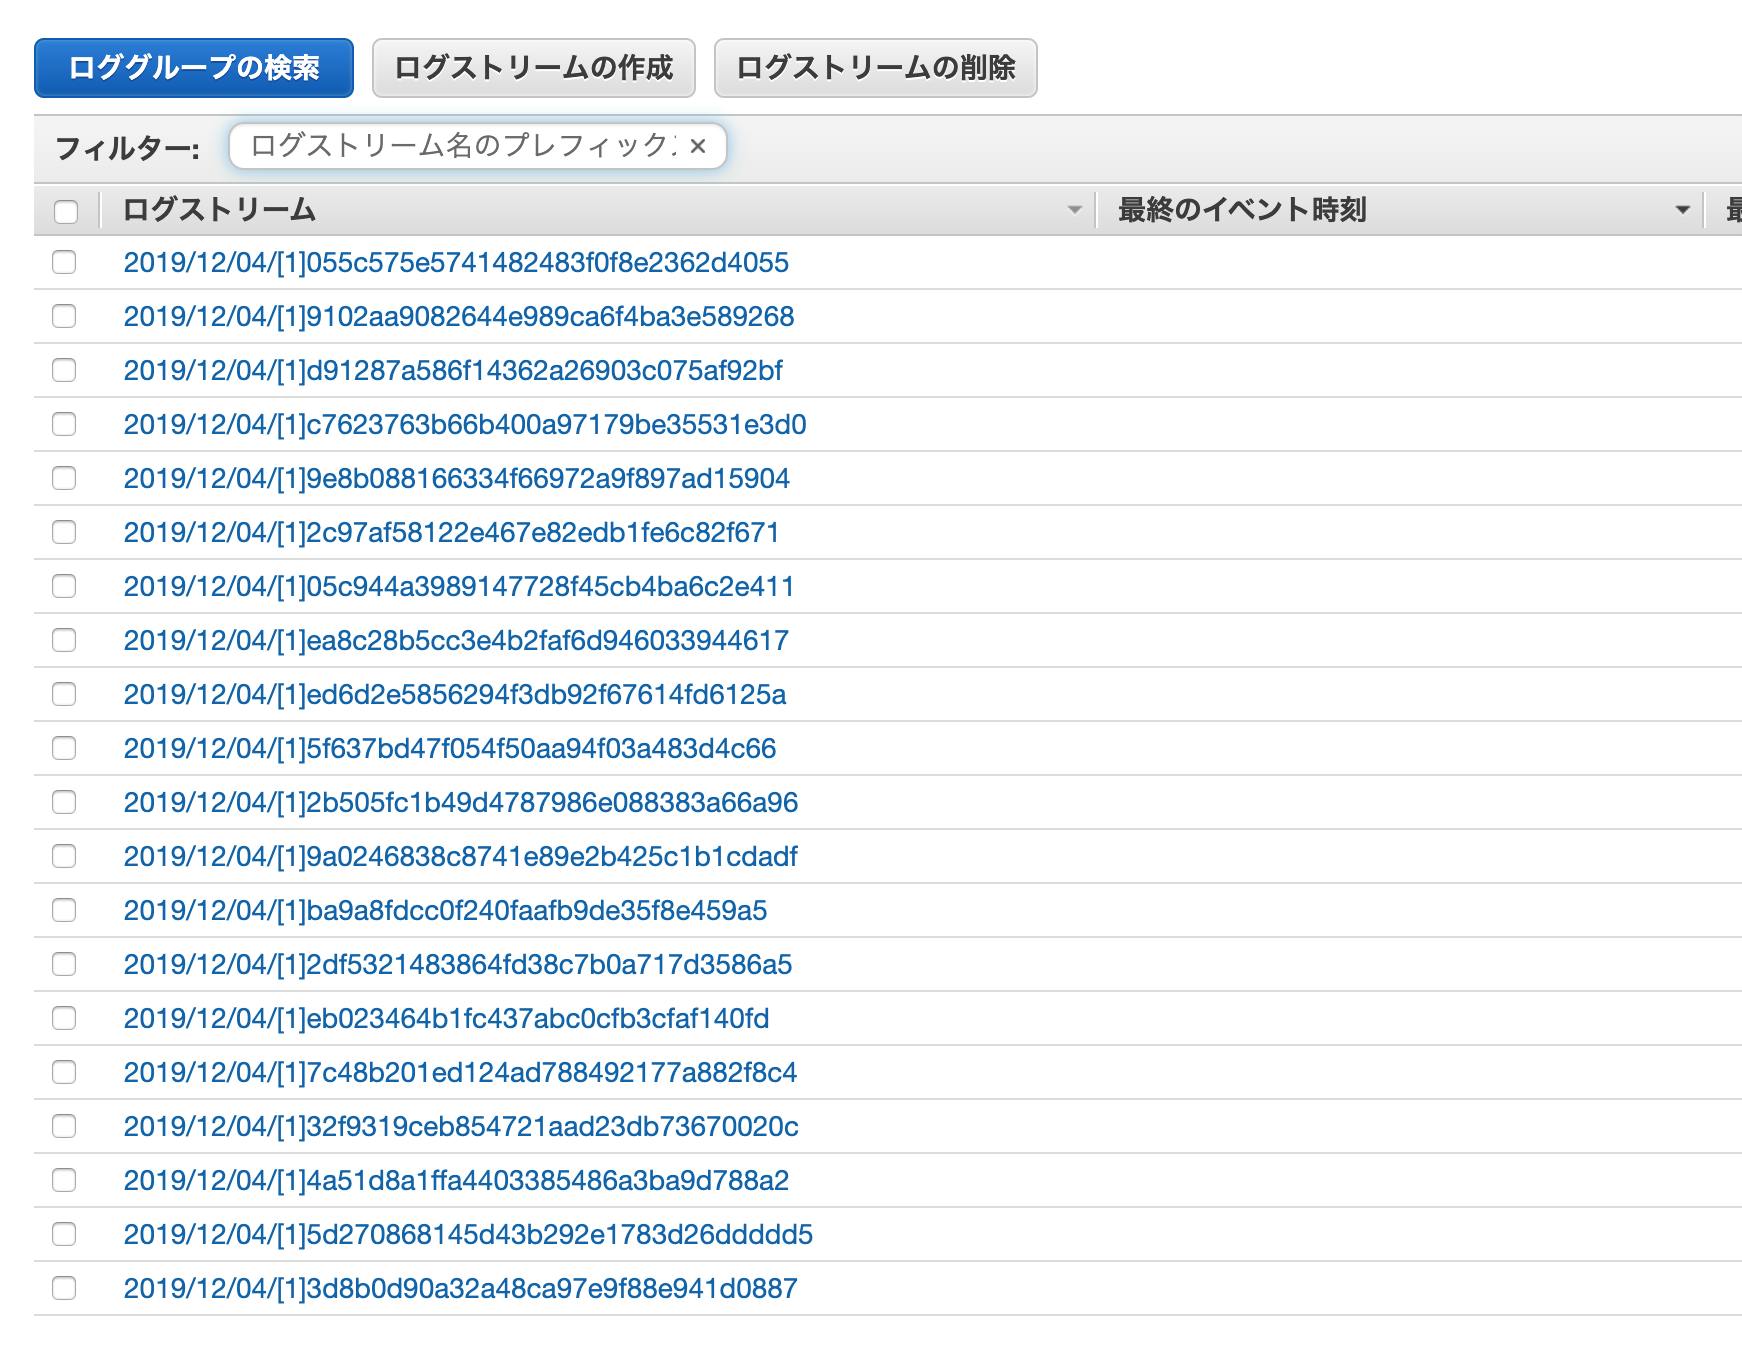This screenshot has height=1350, width=1742.
Task: Clear the filter with the × icon
Action: pyautogui.click(x=697, y=147)
